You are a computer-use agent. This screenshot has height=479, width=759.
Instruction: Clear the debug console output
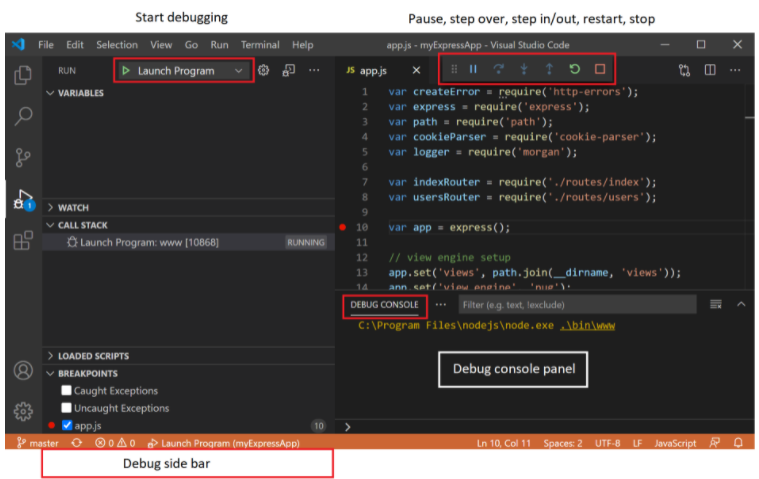(x=715, y=304)
